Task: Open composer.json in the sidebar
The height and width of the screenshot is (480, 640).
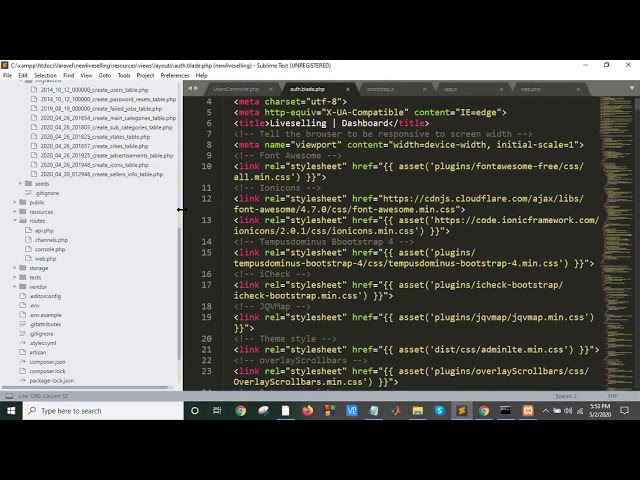Action: tap(47, 362)
